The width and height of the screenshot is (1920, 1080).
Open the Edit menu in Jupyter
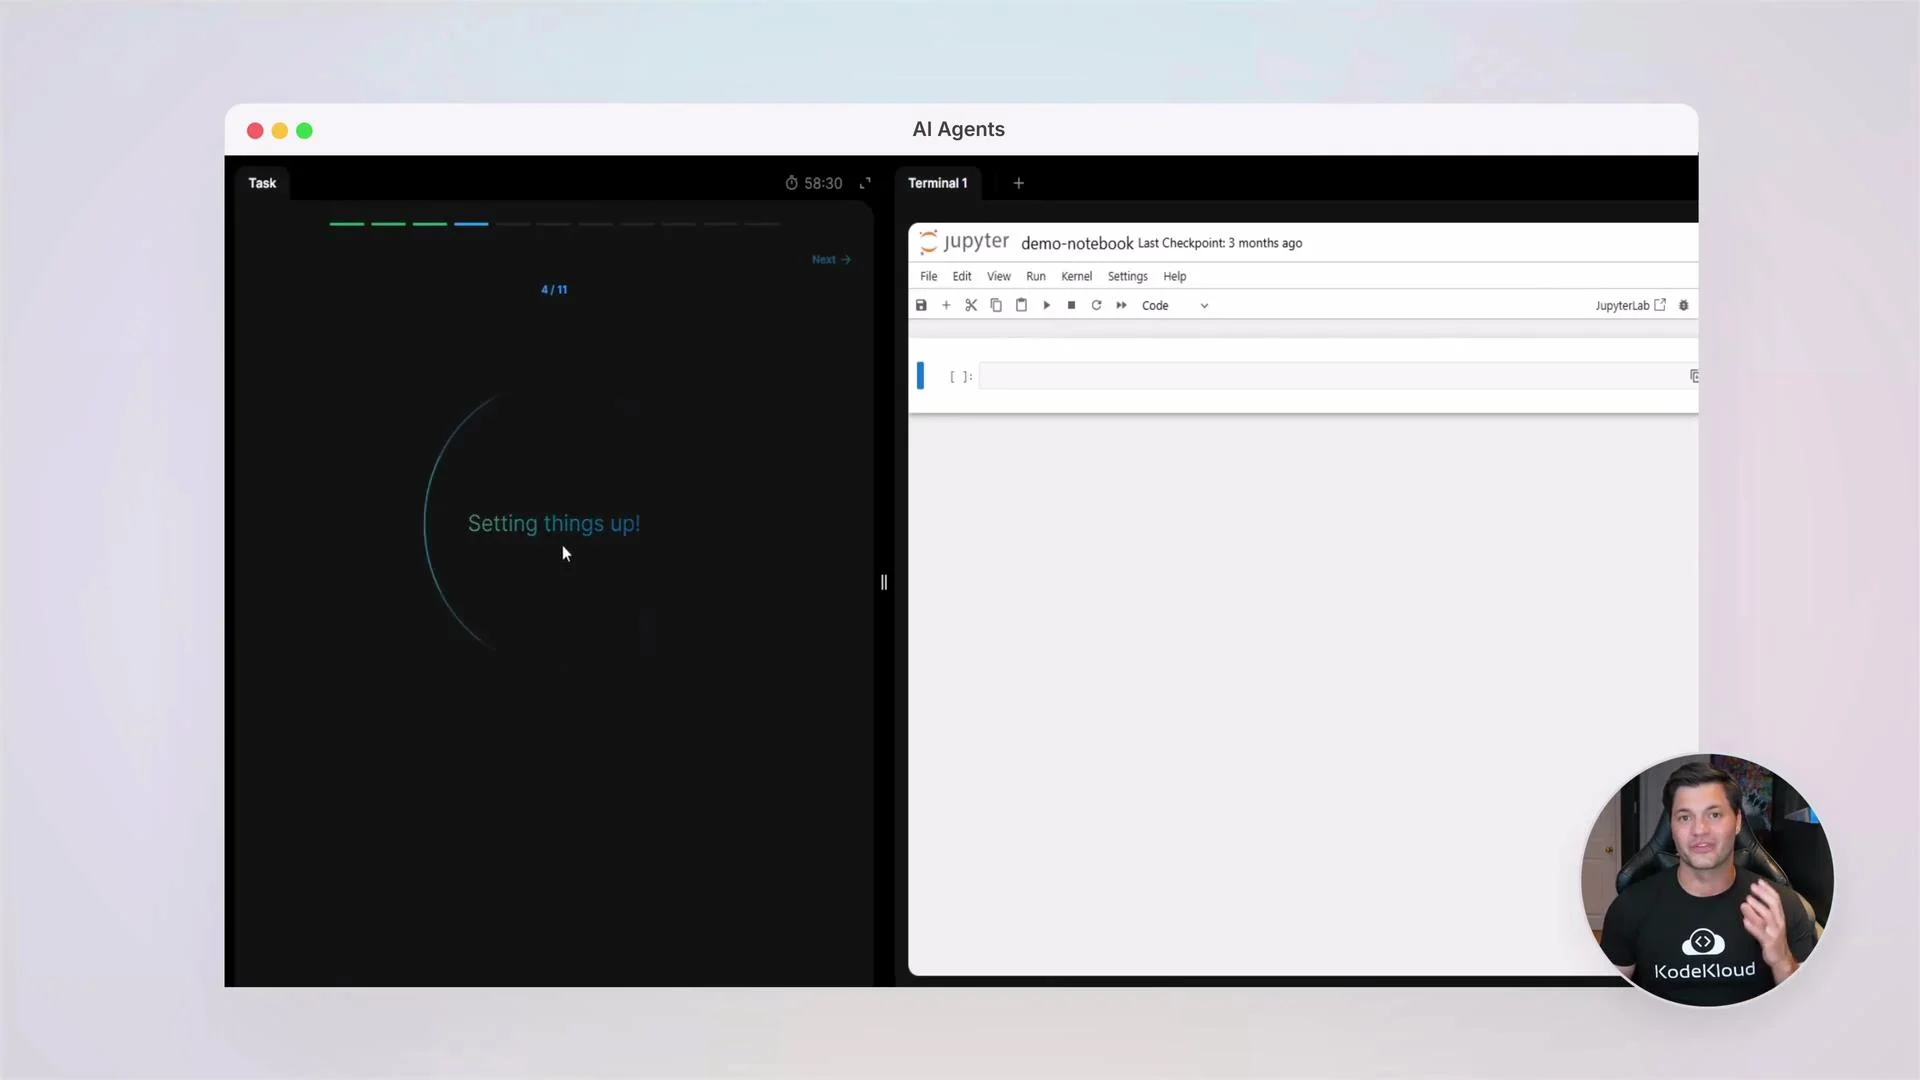[x=962, y=276]
